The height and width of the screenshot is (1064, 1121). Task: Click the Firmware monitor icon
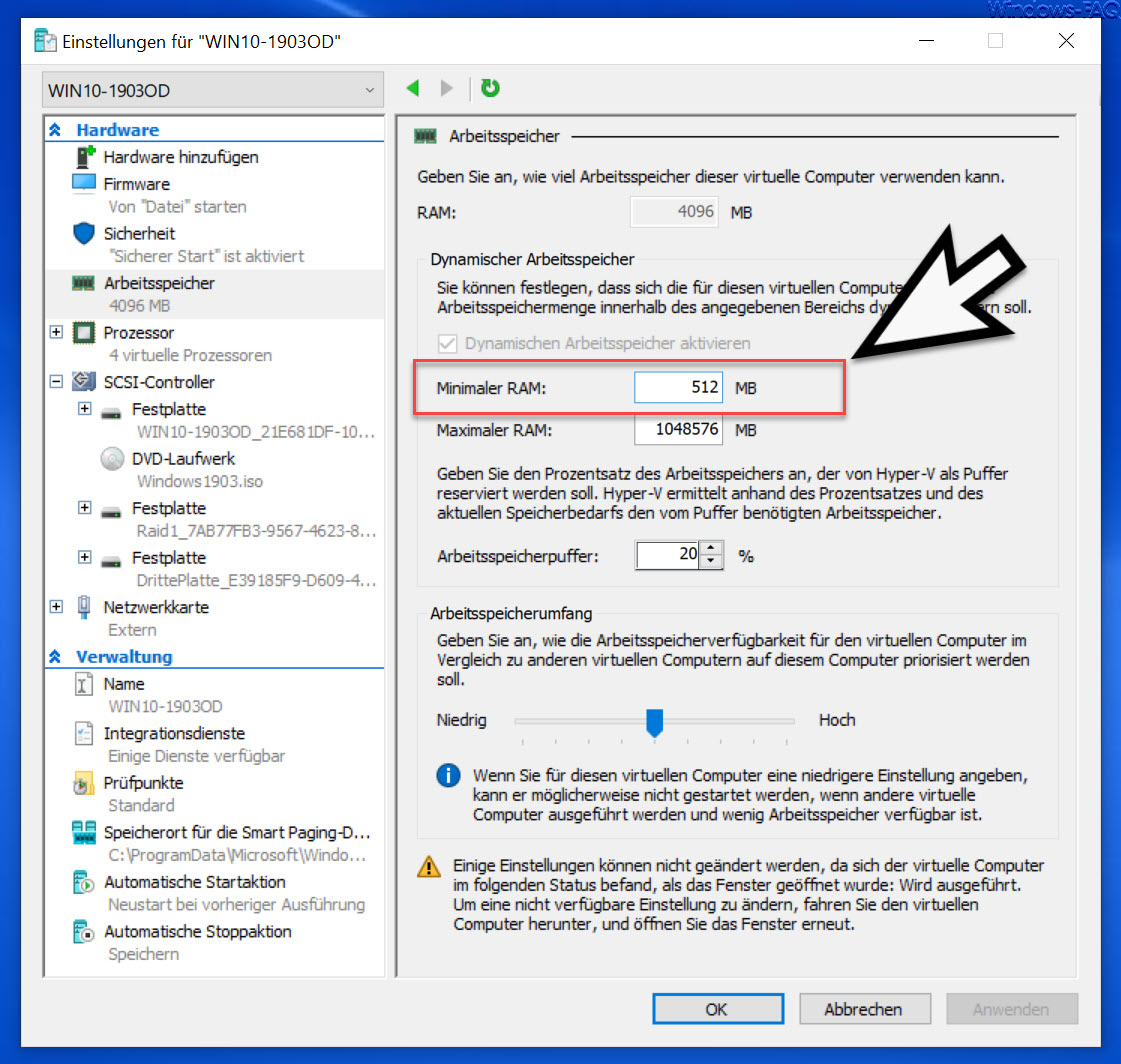pos(84,183)
